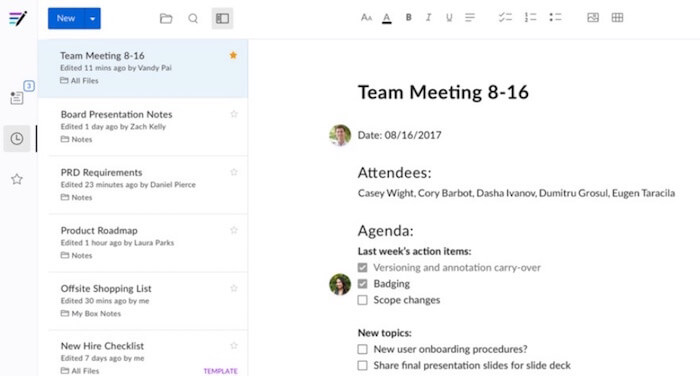
Task: Insert a numbered list
Action: (530, 17)
